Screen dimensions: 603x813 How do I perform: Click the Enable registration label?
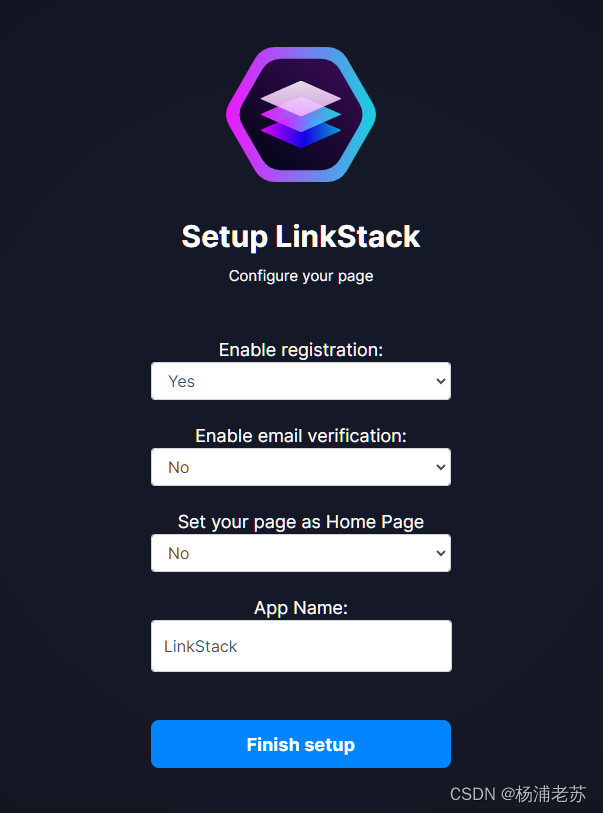300,349
